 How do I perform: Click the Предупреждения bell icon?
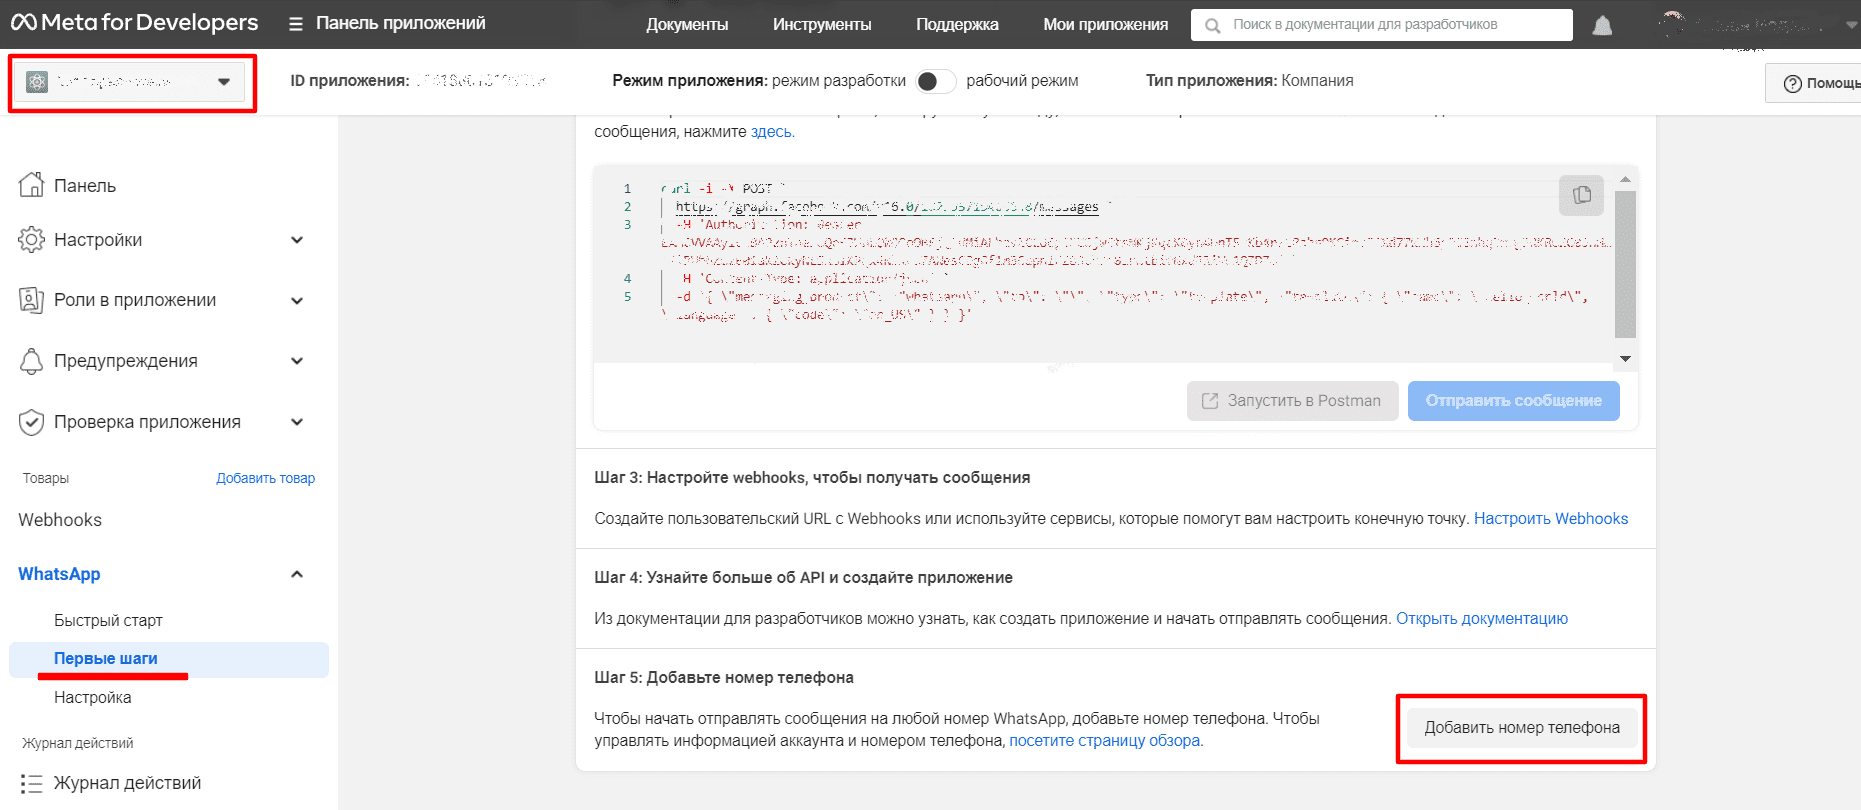pos(32,361)
